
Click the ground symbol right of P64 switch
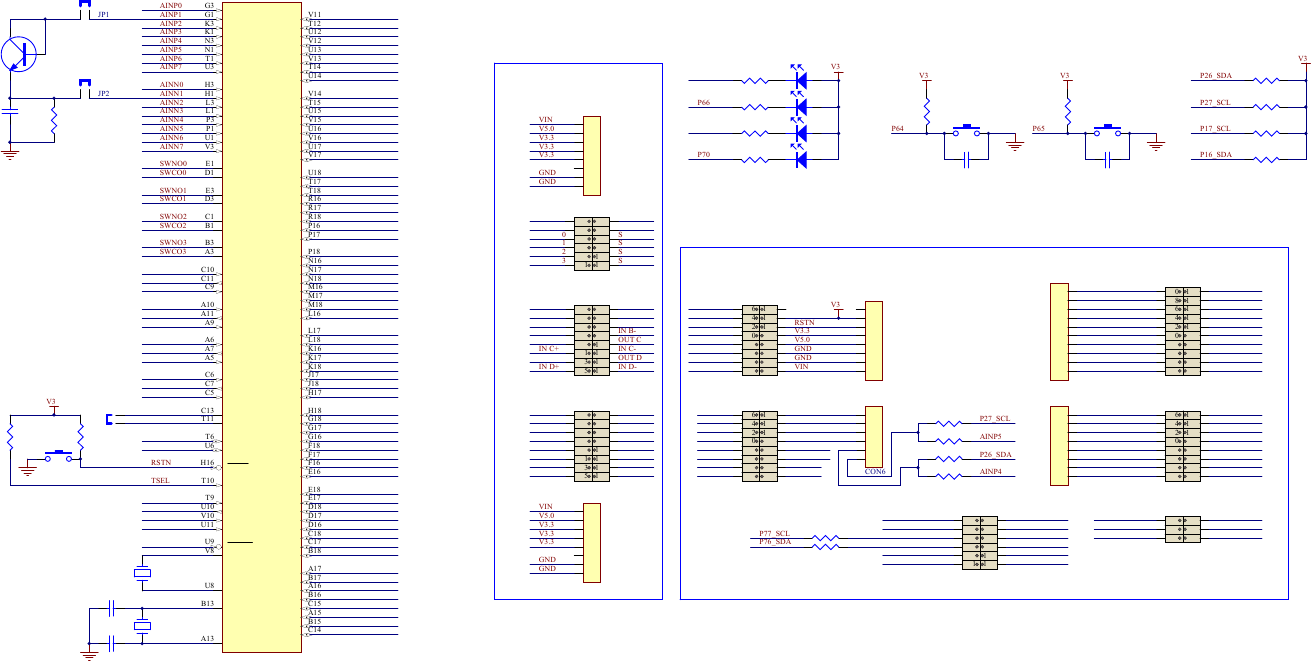pos(1015,146)
